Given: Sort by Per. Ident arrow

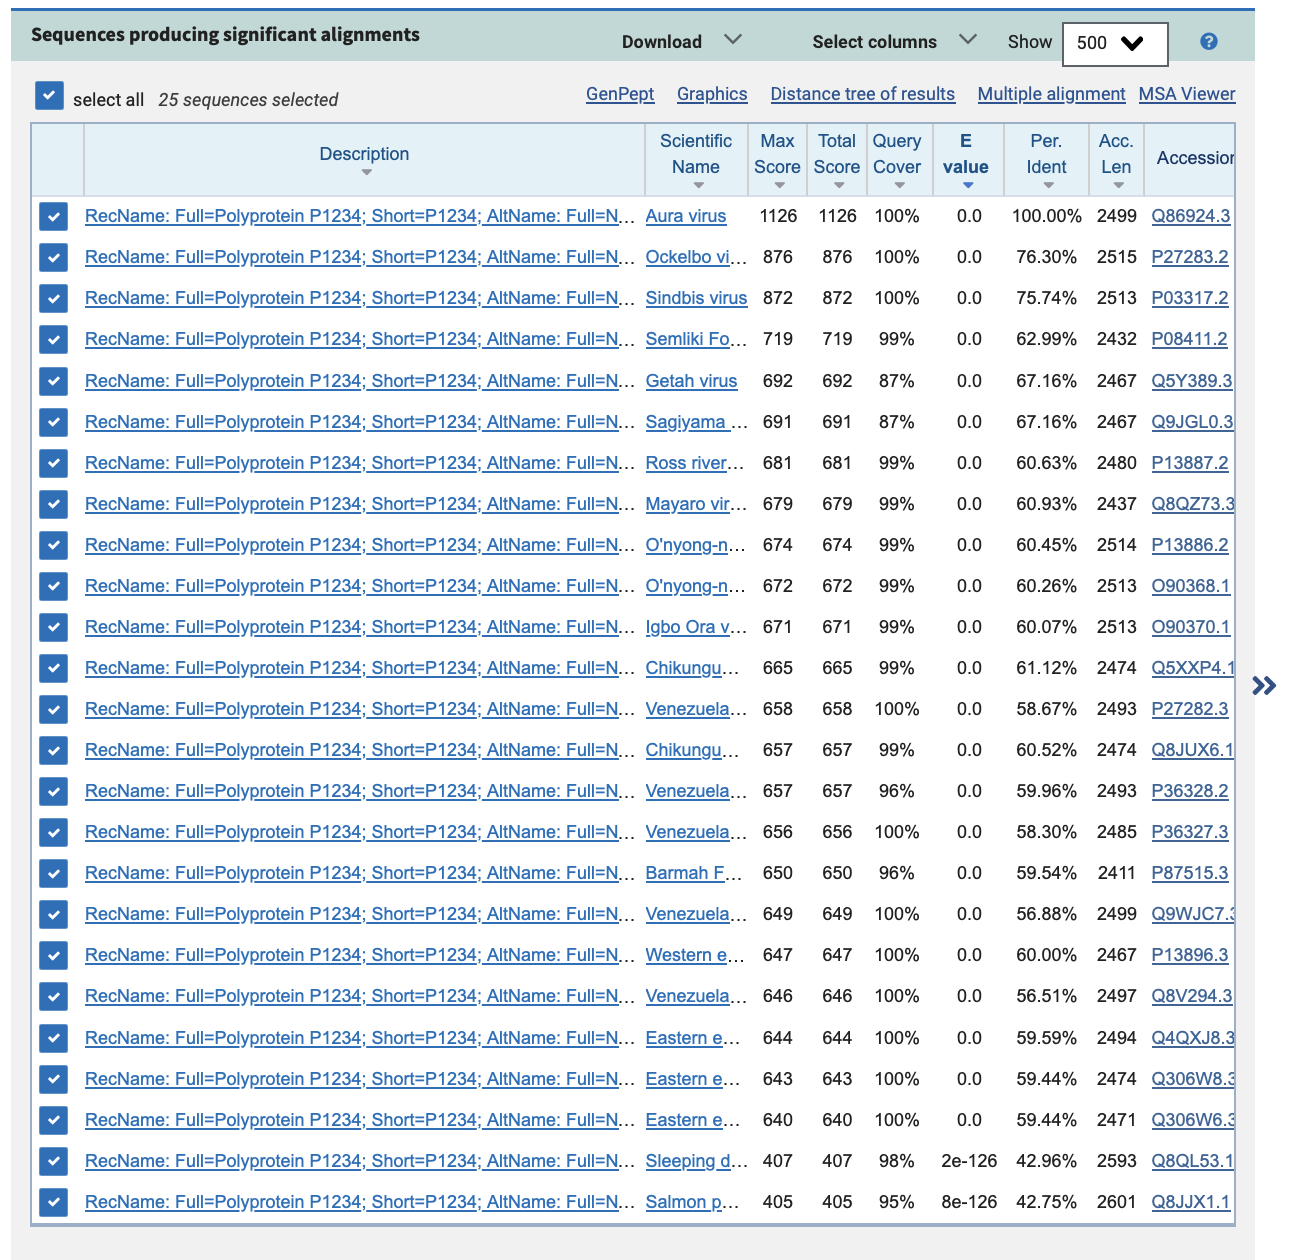Looking at the screenshot, I should (1048, 185).
